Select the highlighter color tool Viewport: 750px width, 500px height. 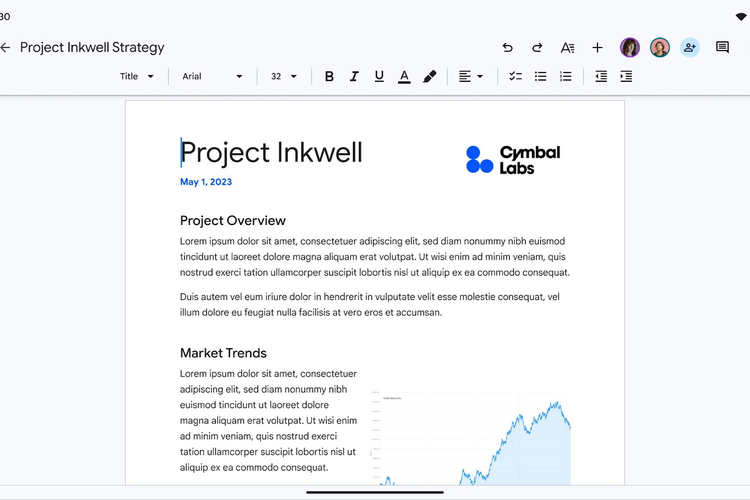pyautogui.click(x=429, y=76)
